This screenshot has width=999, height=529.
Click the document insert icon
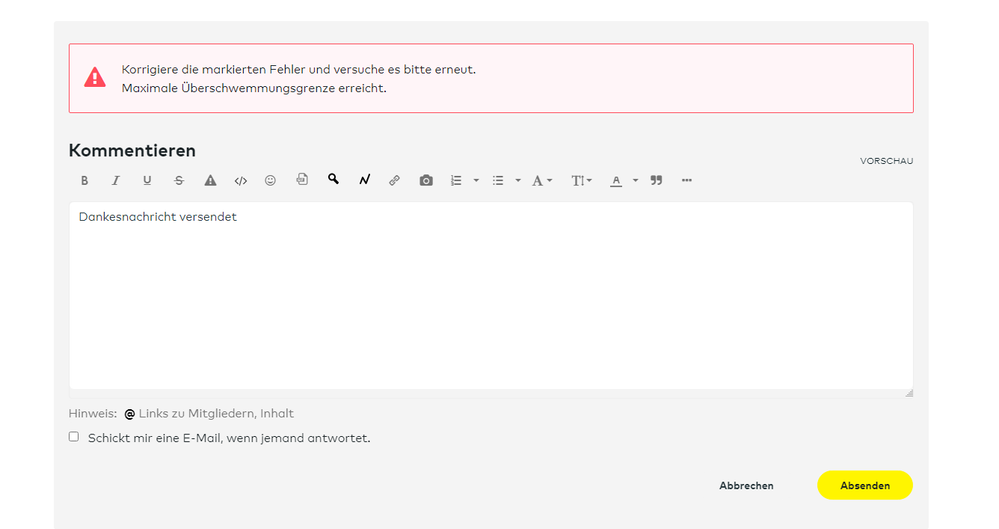(x=302, y=180)
